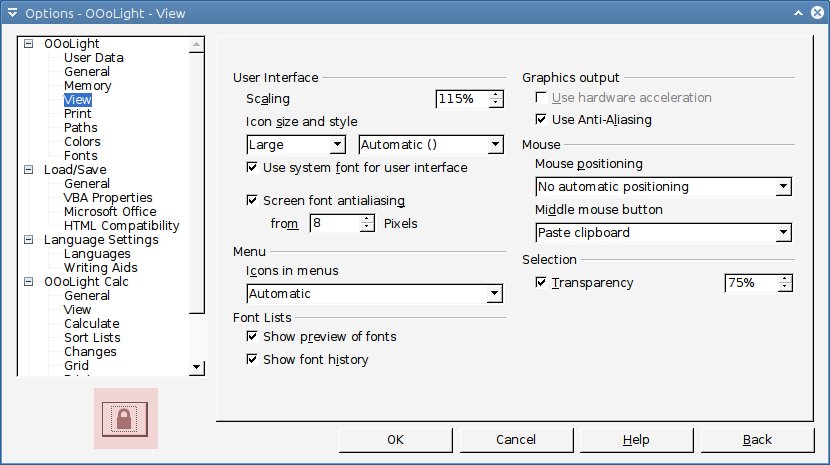The width and height of the screenshot is (830, 465).
Task: Toggle selection Transparency checkbox
Action: pyautogui.click(x=541, y=282)
